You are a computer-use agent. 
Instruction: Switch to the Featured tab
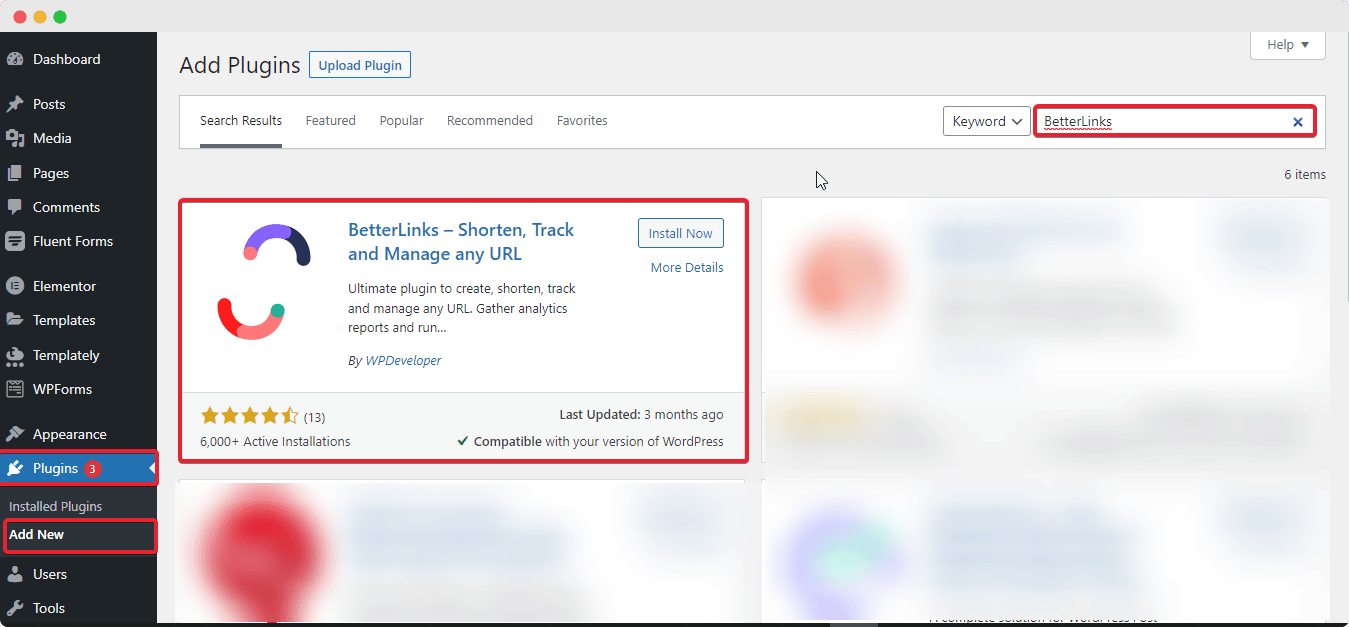click(x=331, y=121)
